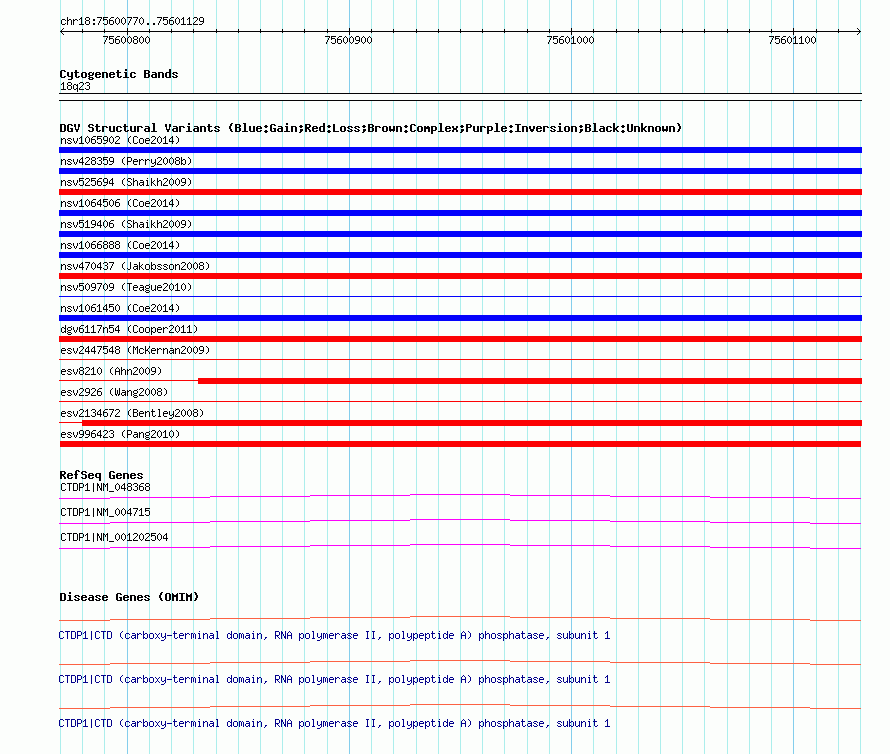Click the nsv525694 (Shaikh2009) variant label
The width and height of the screenshot is (890, 754).
pos(126,182)
